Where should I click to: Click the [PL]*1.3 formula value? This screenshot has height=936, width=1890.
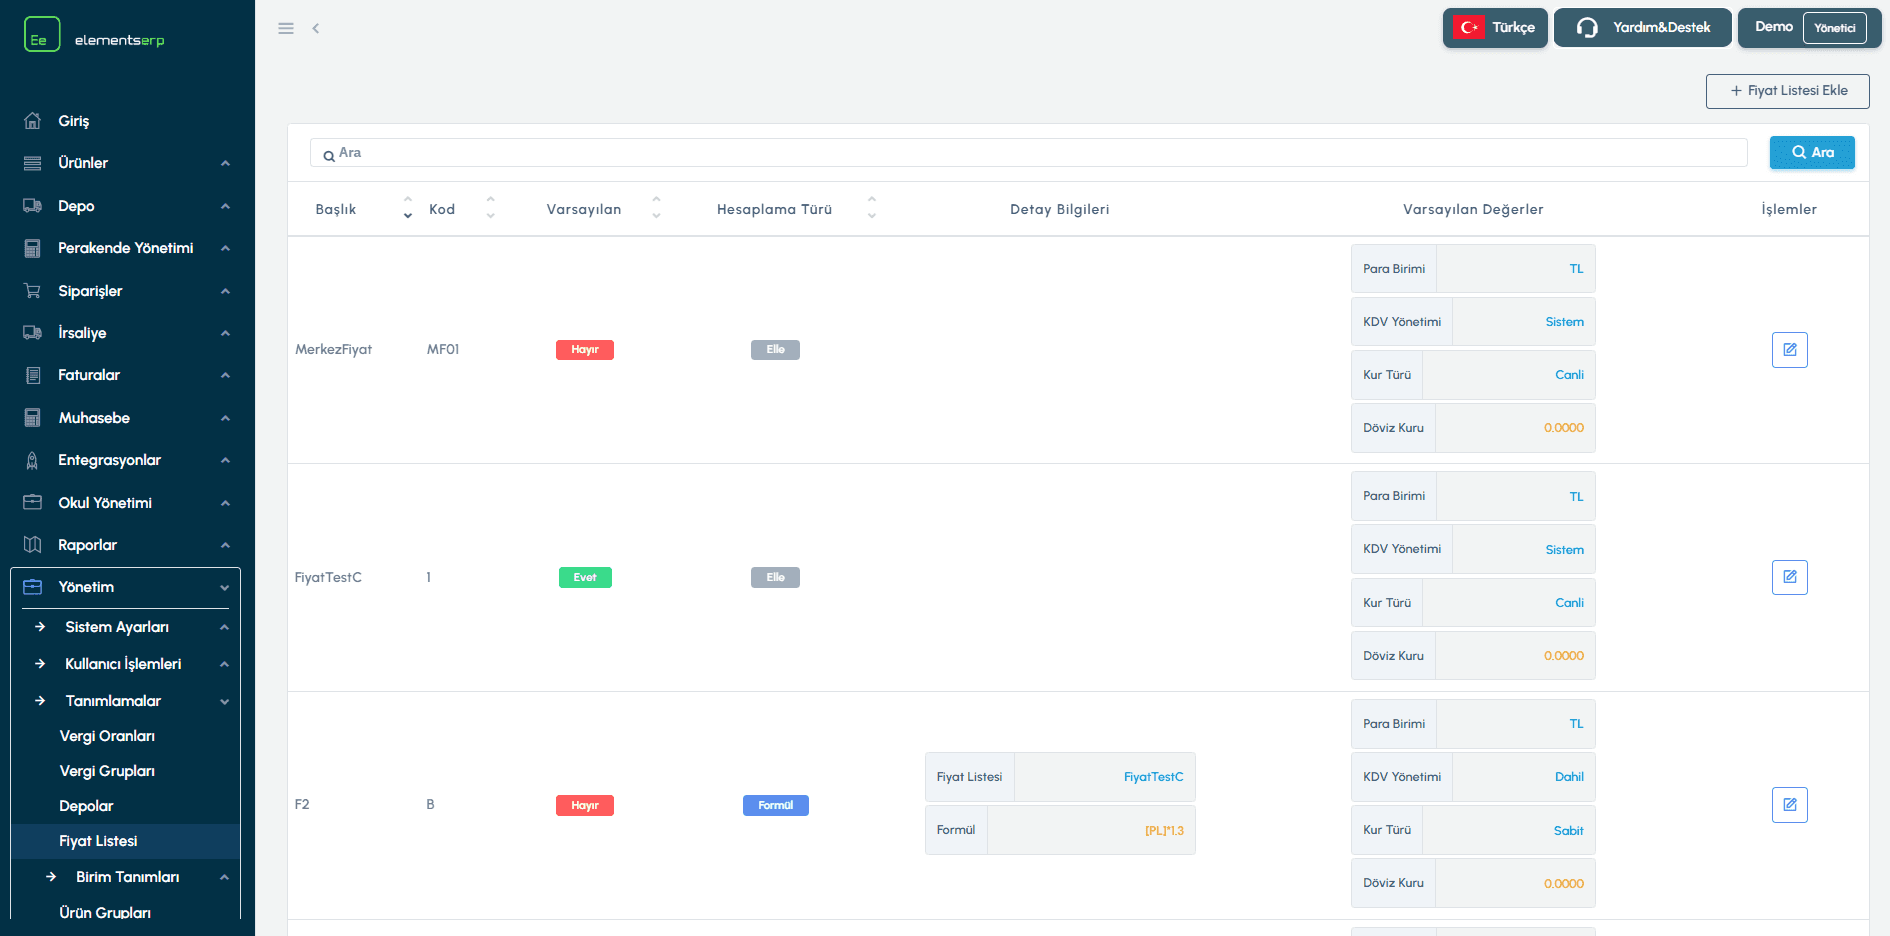1164,831
